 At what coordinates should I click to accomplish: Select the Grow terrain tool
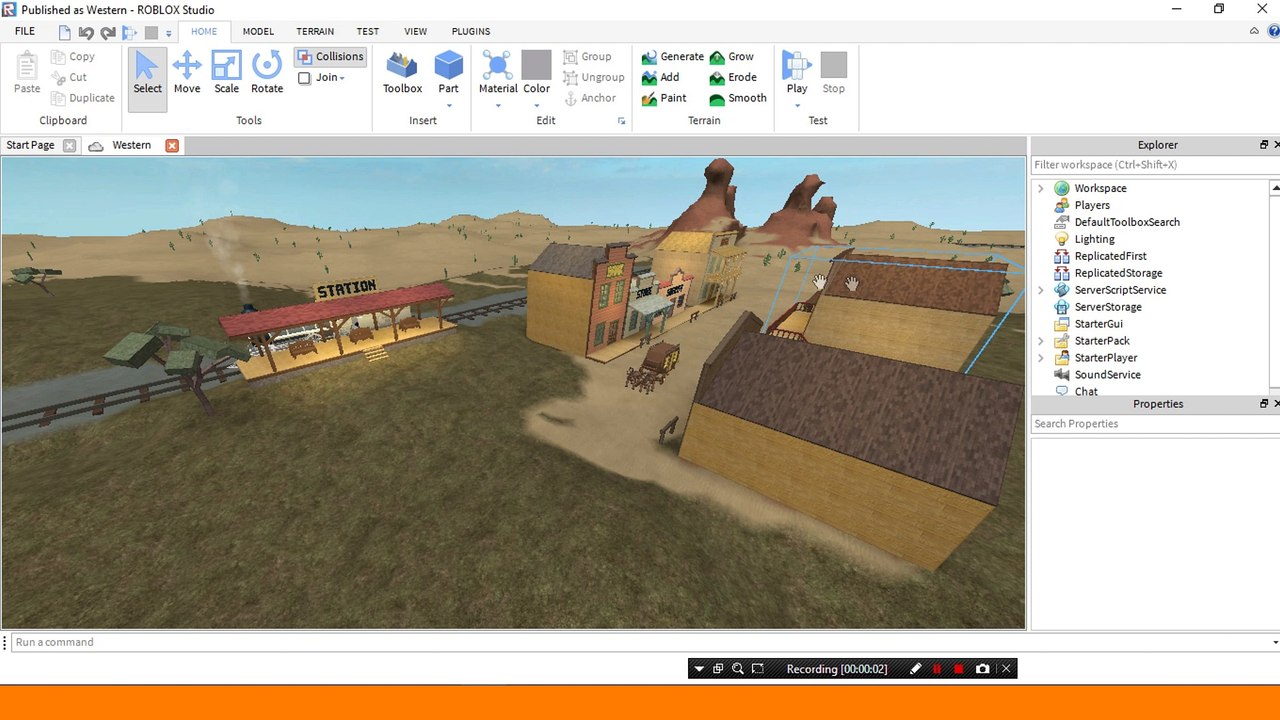(732, 57)
